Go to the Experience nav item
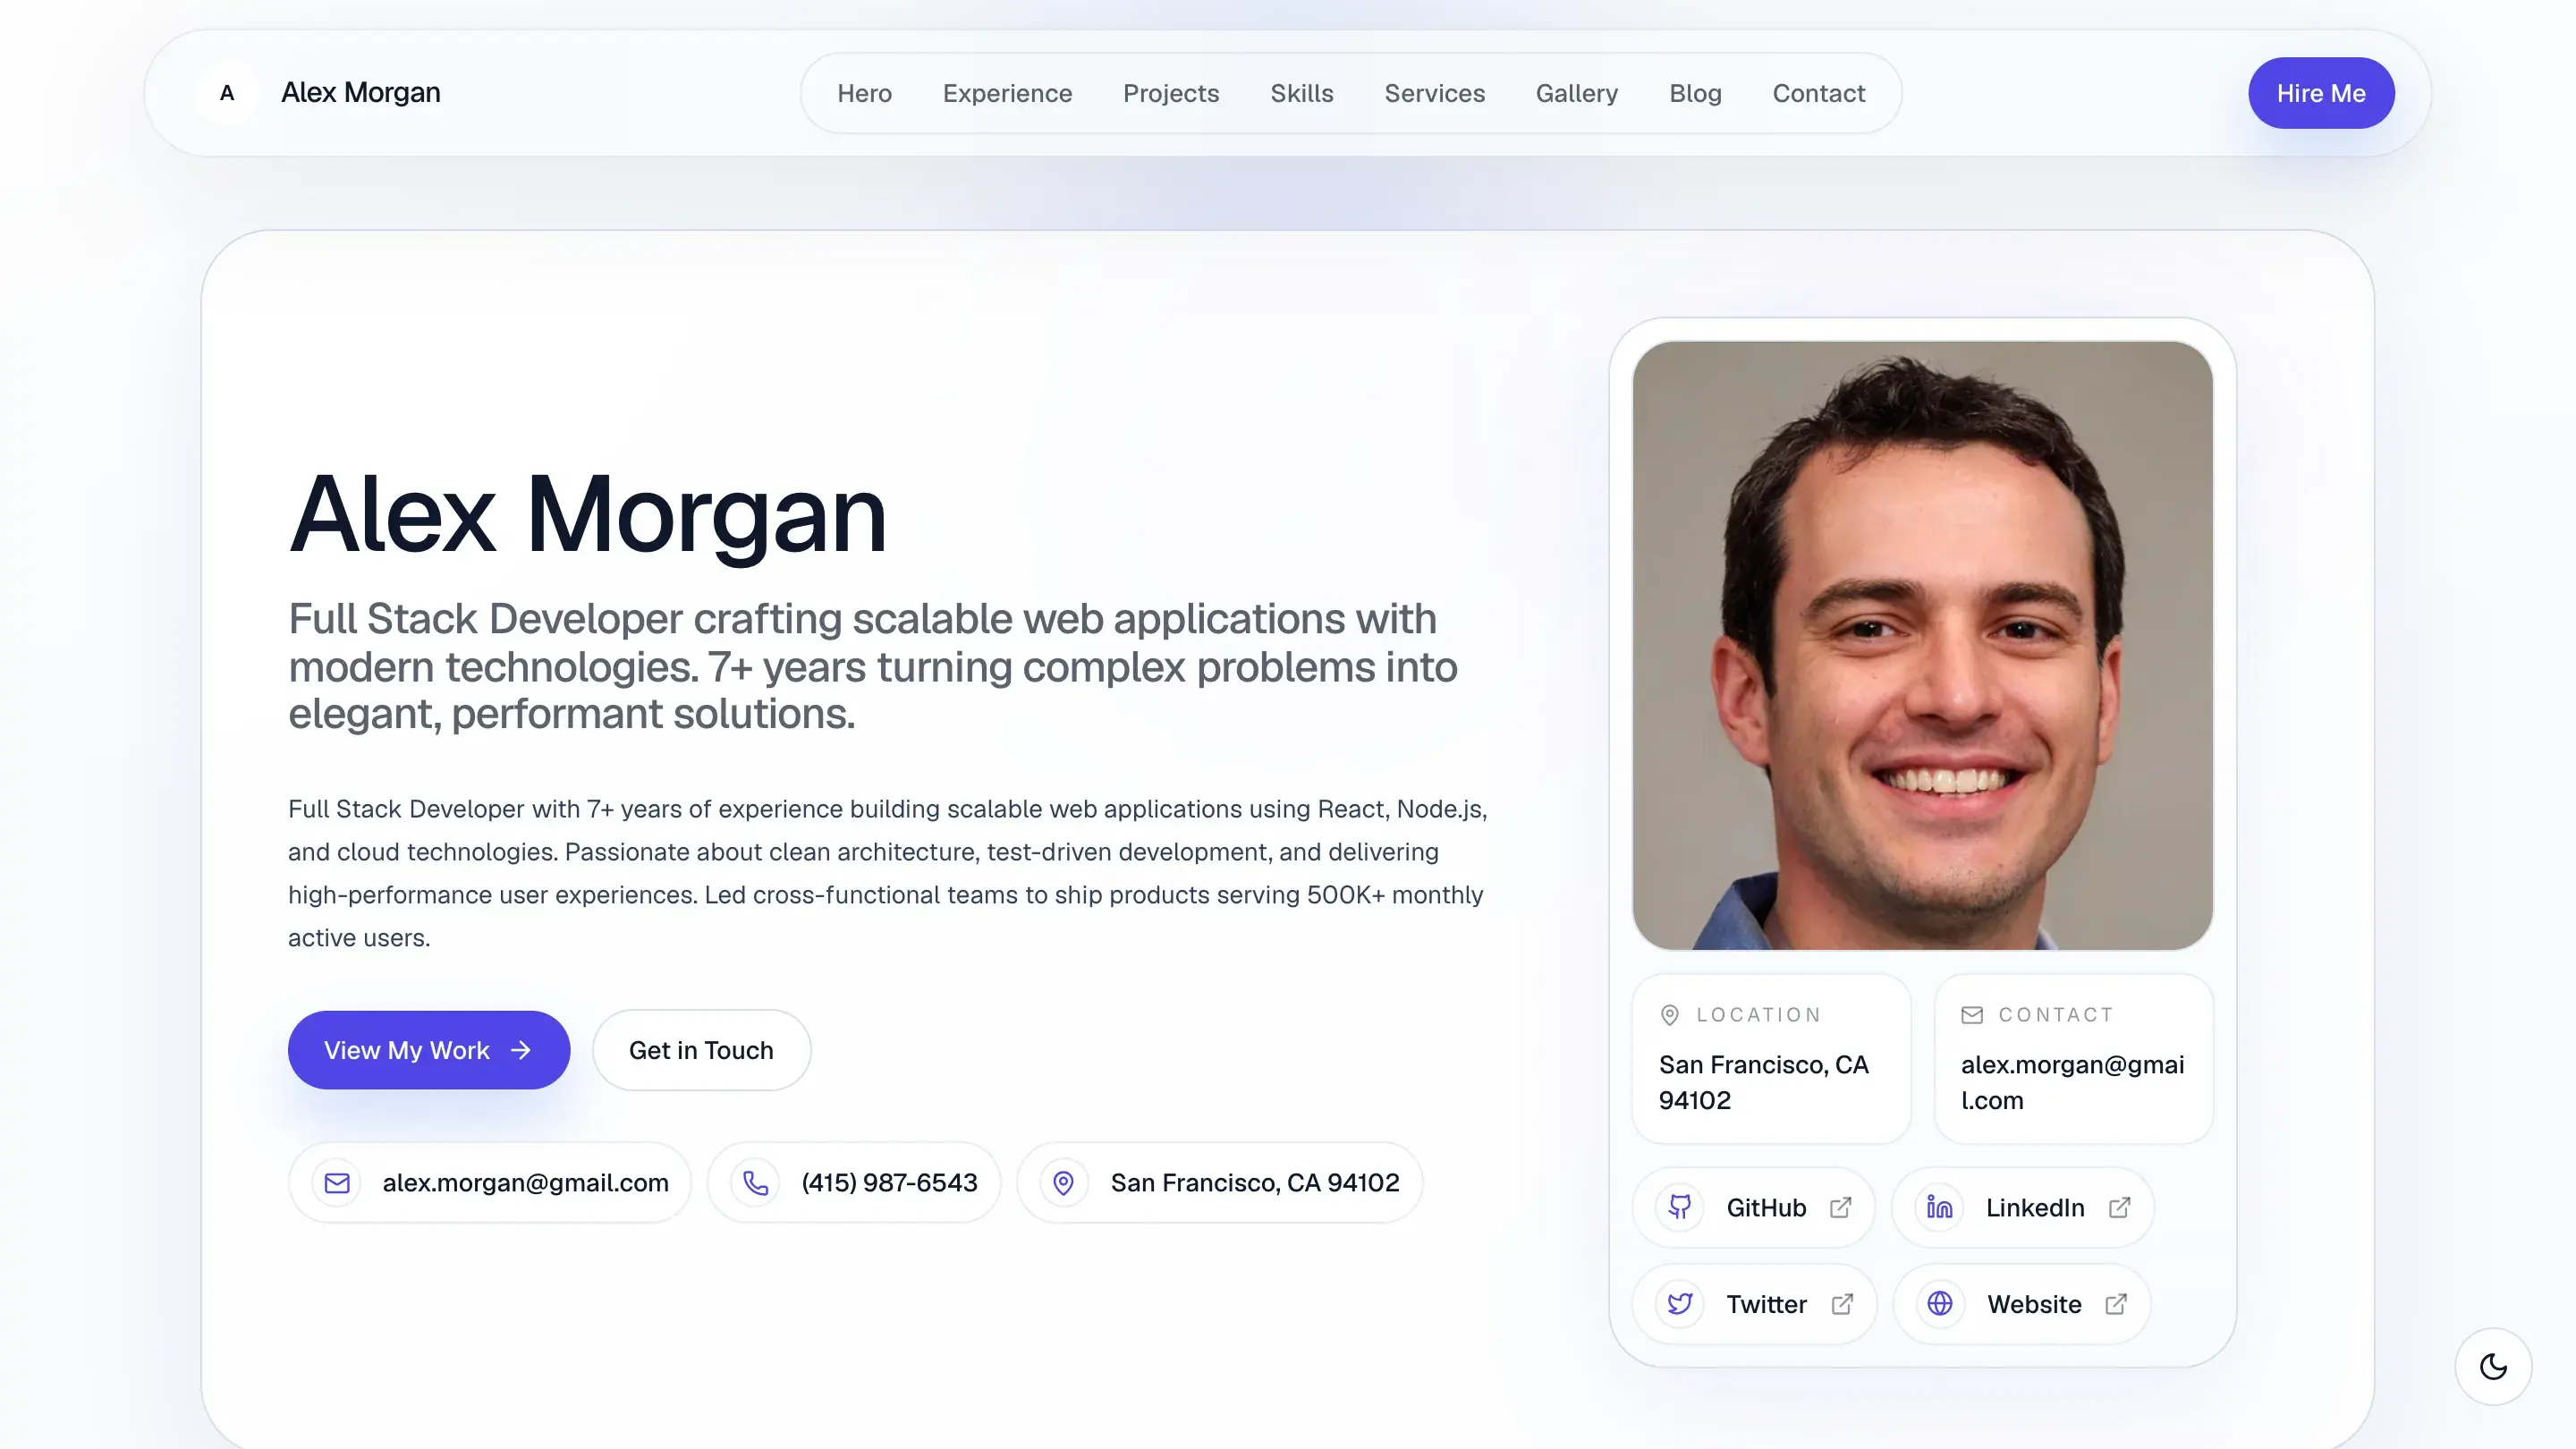 tap(1007, 93)
